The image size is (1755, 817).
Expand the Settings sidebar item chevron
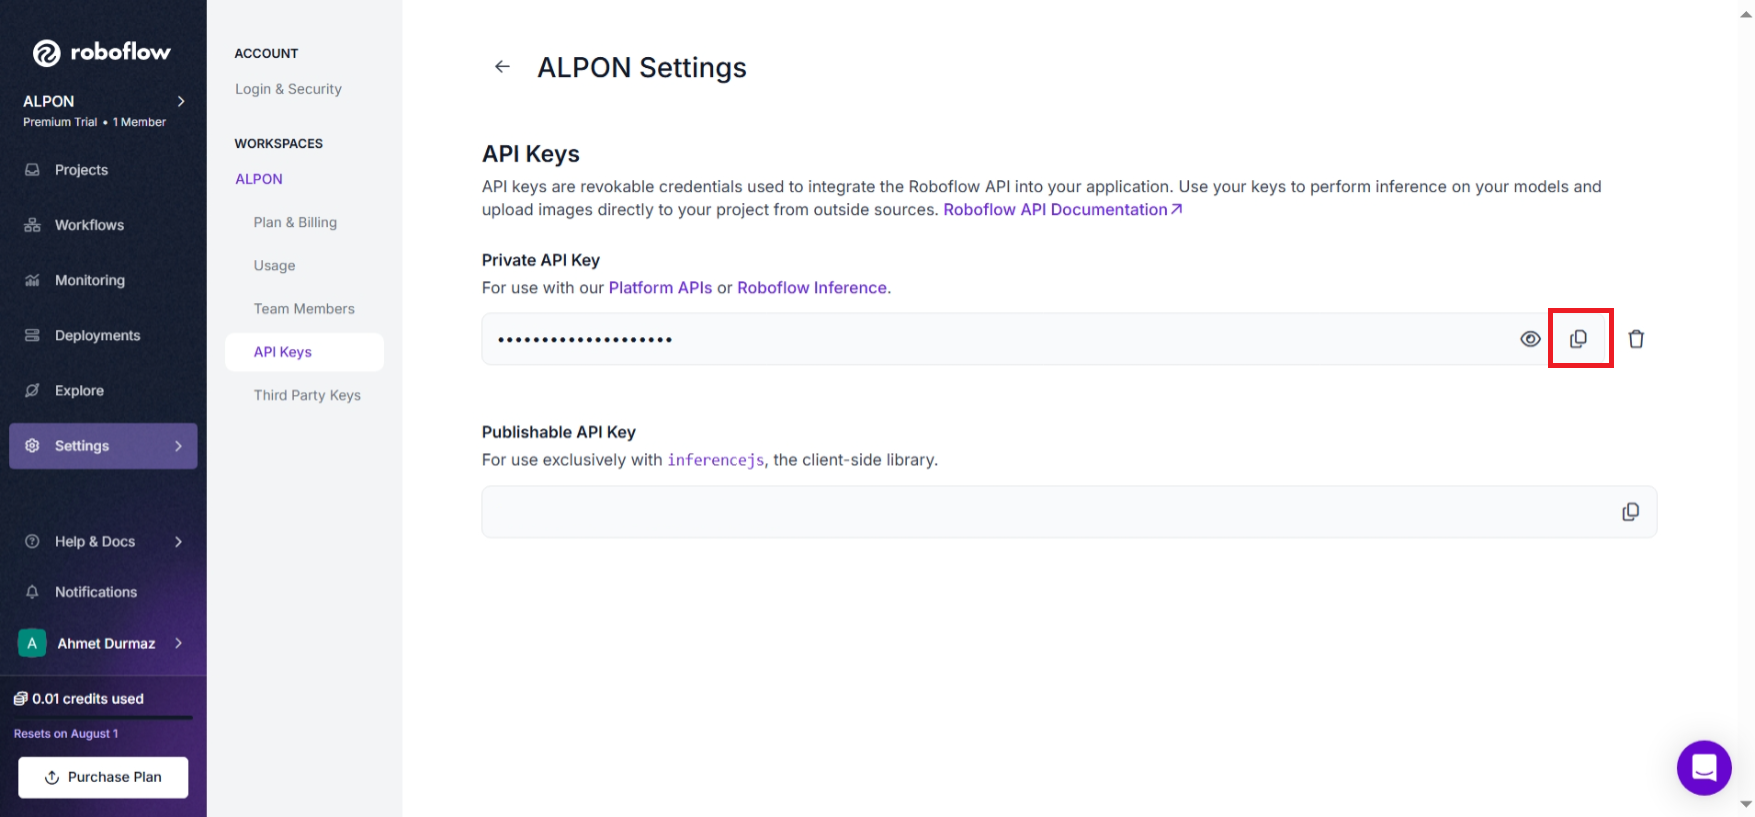point(178,446)
